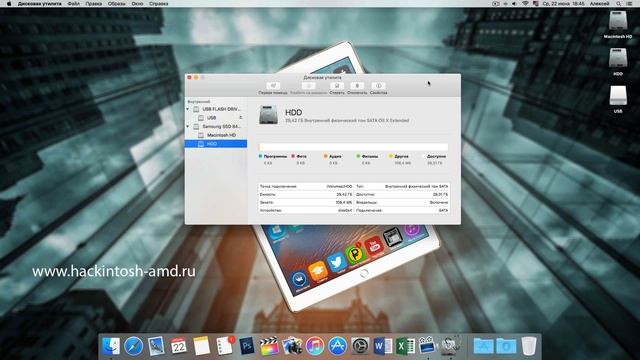This screenshot has height=360, width=640.
Task: Click the Доступно legend label
Action: [x=436, y=156]
